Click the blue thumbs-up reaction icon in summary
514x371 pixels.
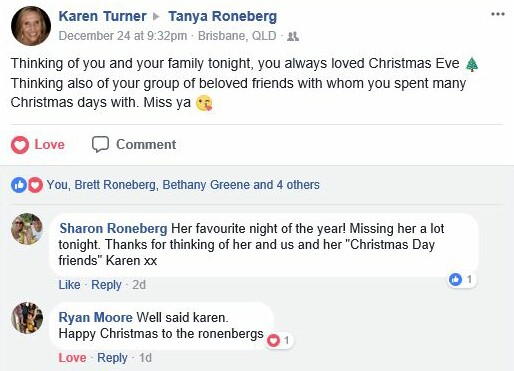click(x=19, y=185)
